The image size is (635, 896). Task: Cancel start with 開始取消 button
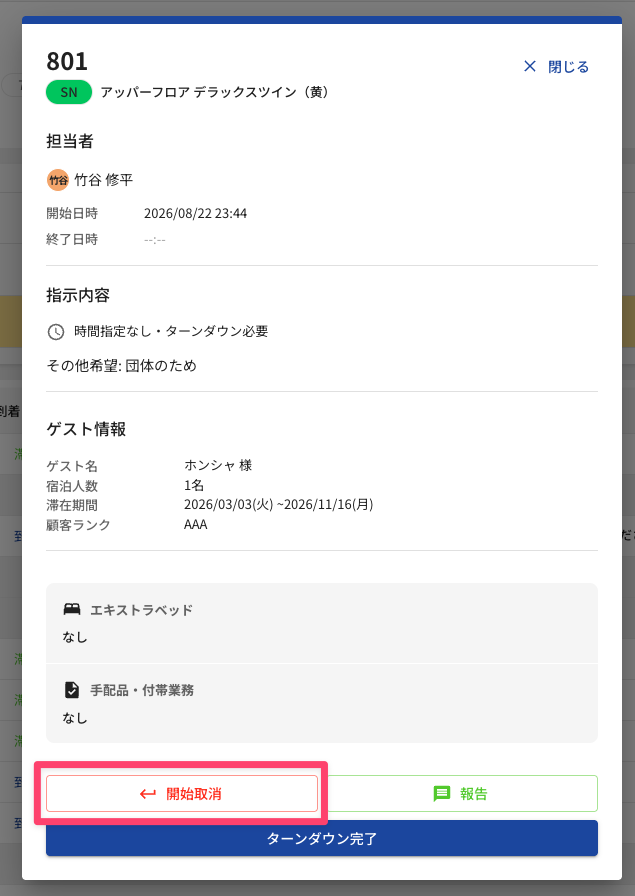(182, 793)
